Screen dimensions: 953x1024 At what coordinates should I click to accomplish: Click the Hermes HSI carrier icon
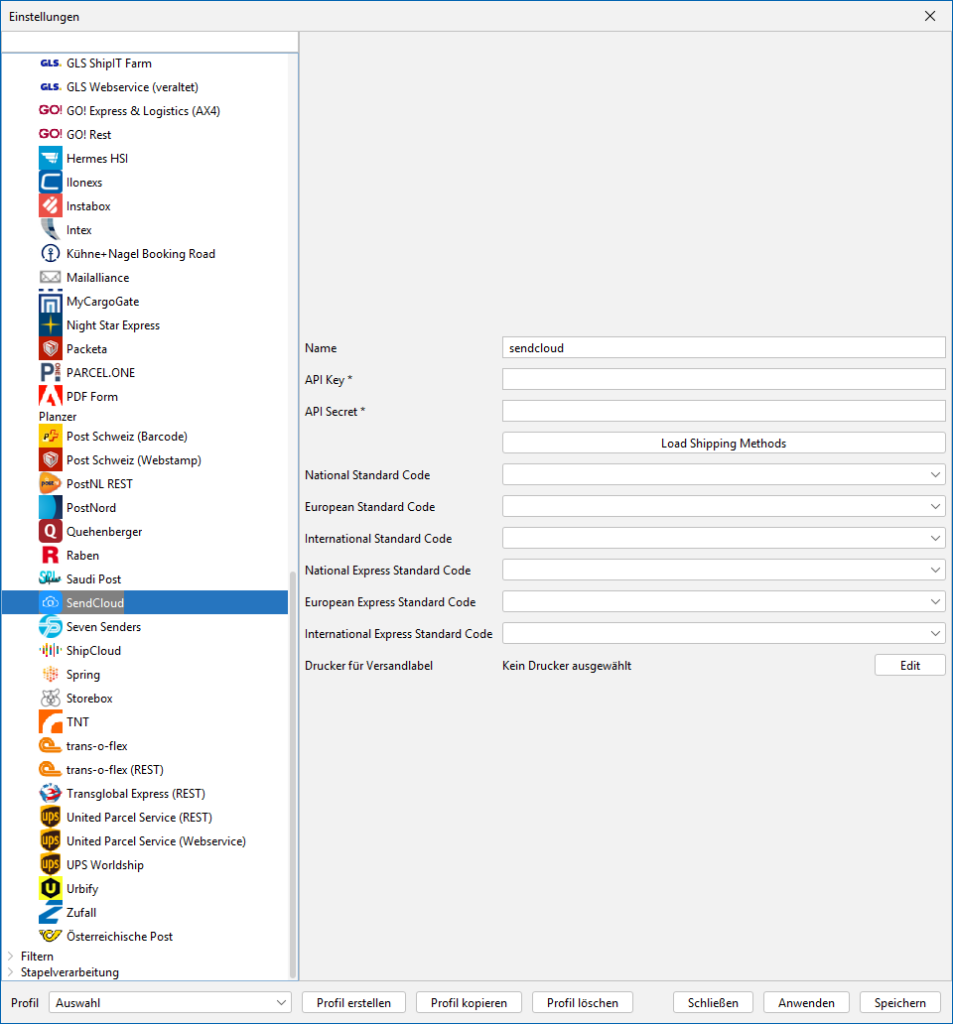[x=50, y=158]
